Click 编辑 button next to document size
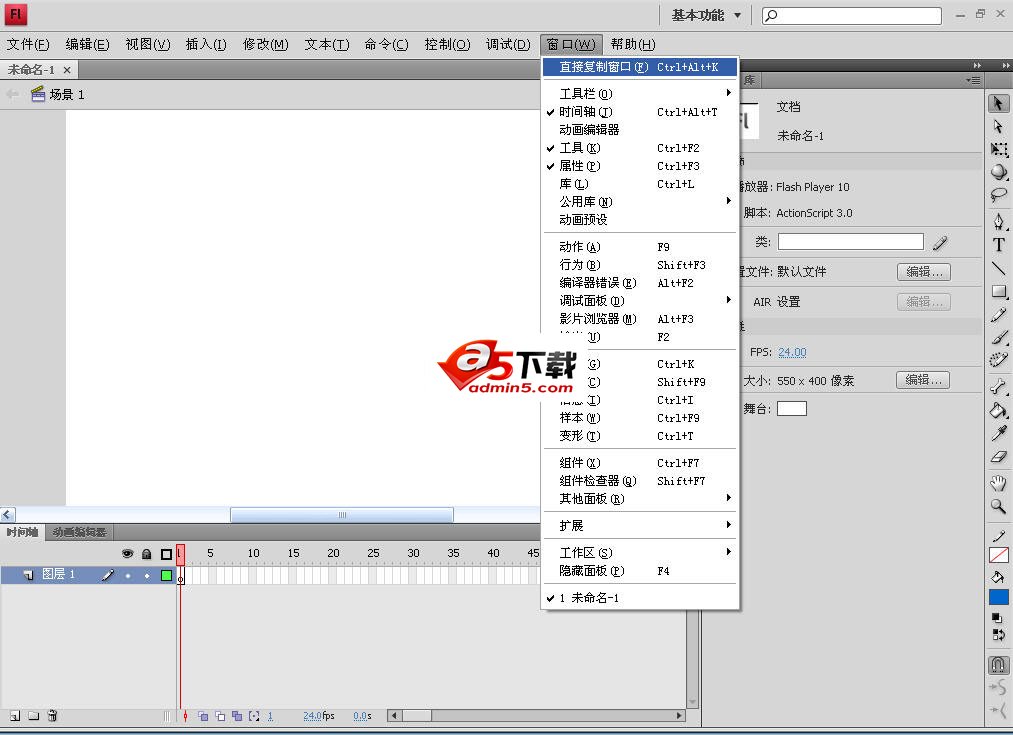The image size is (1013, 735). point(922,380)
